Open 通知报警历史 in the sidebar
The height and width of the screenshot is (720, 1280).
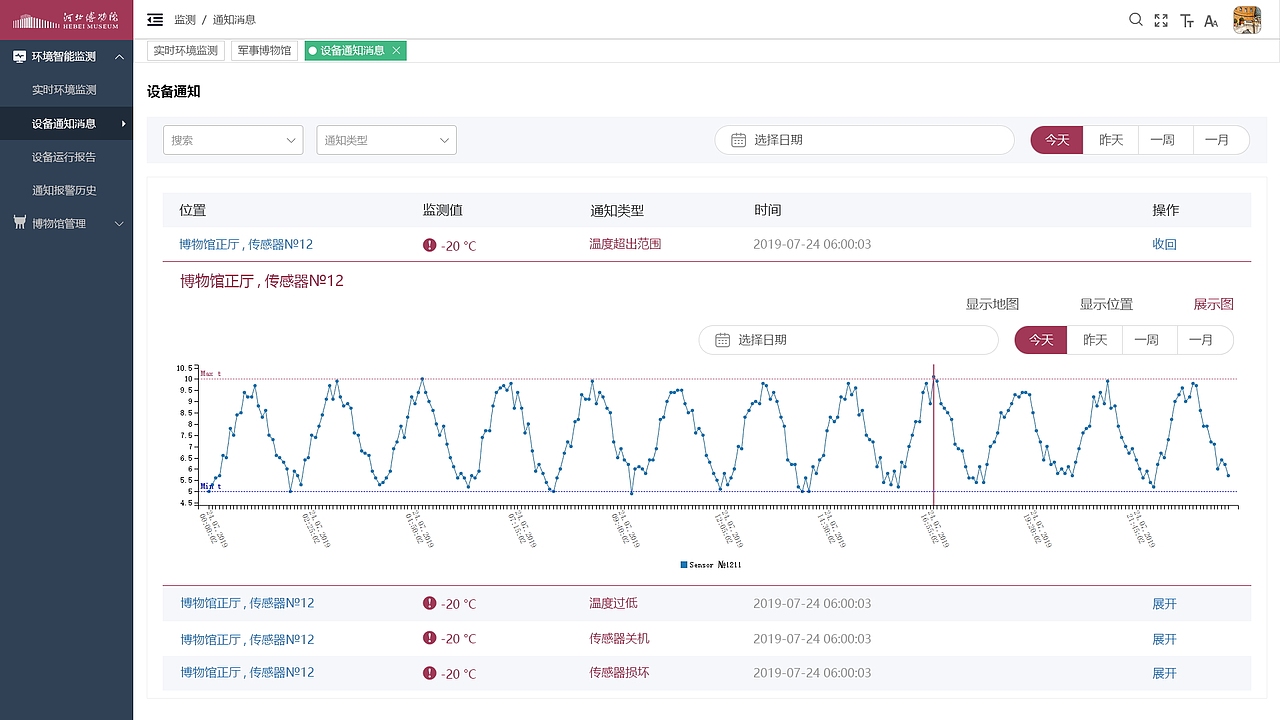pos(64,190)
